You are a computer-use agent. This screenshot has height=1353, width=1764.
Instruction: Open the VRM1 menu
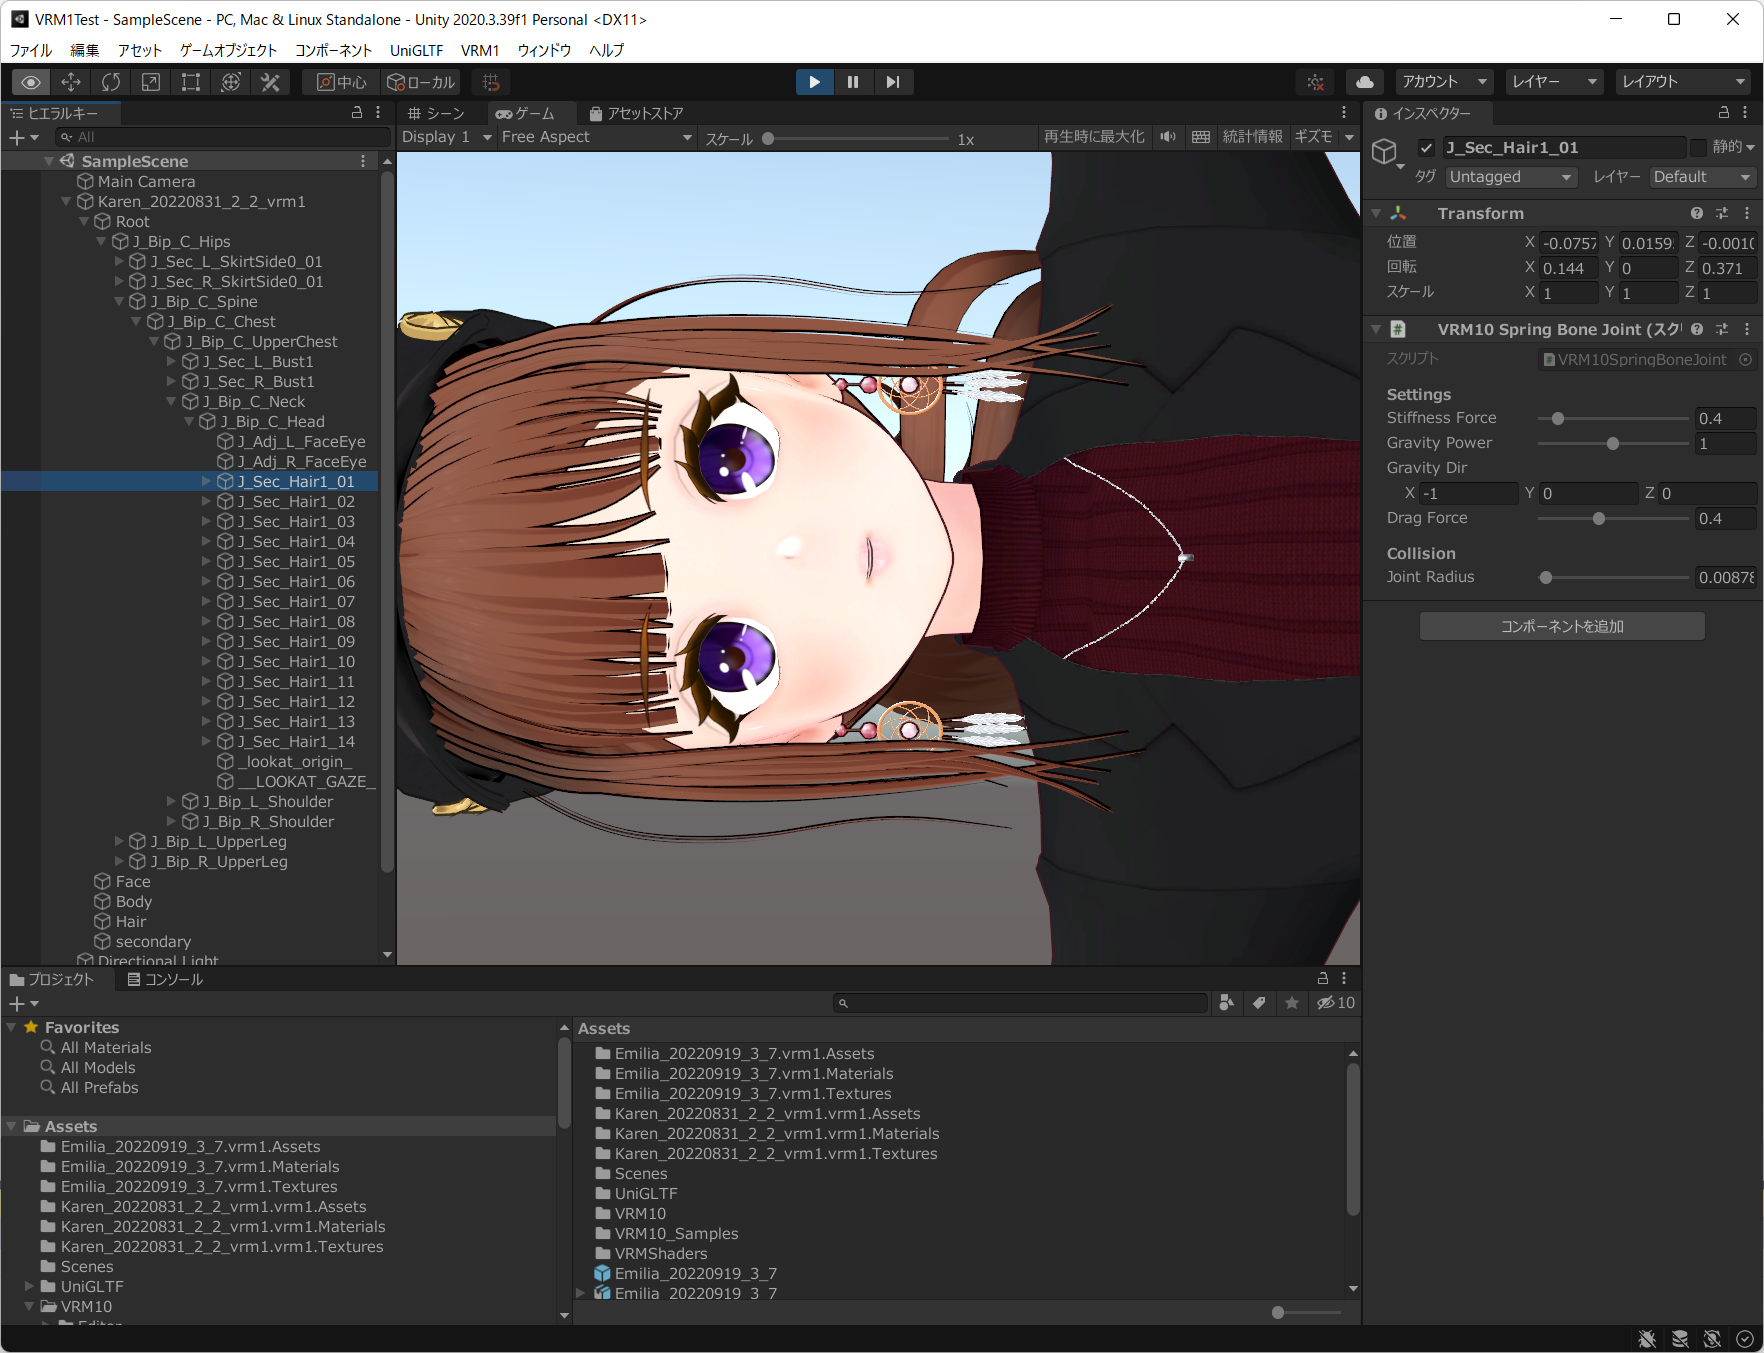click(480, 50)
